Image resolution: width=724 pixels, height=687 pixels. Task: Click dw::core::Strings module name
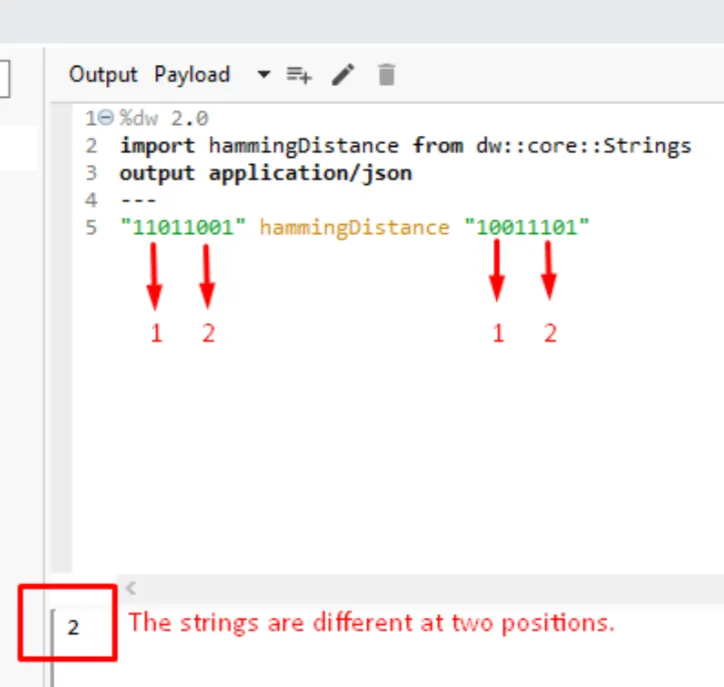[584, 146]
